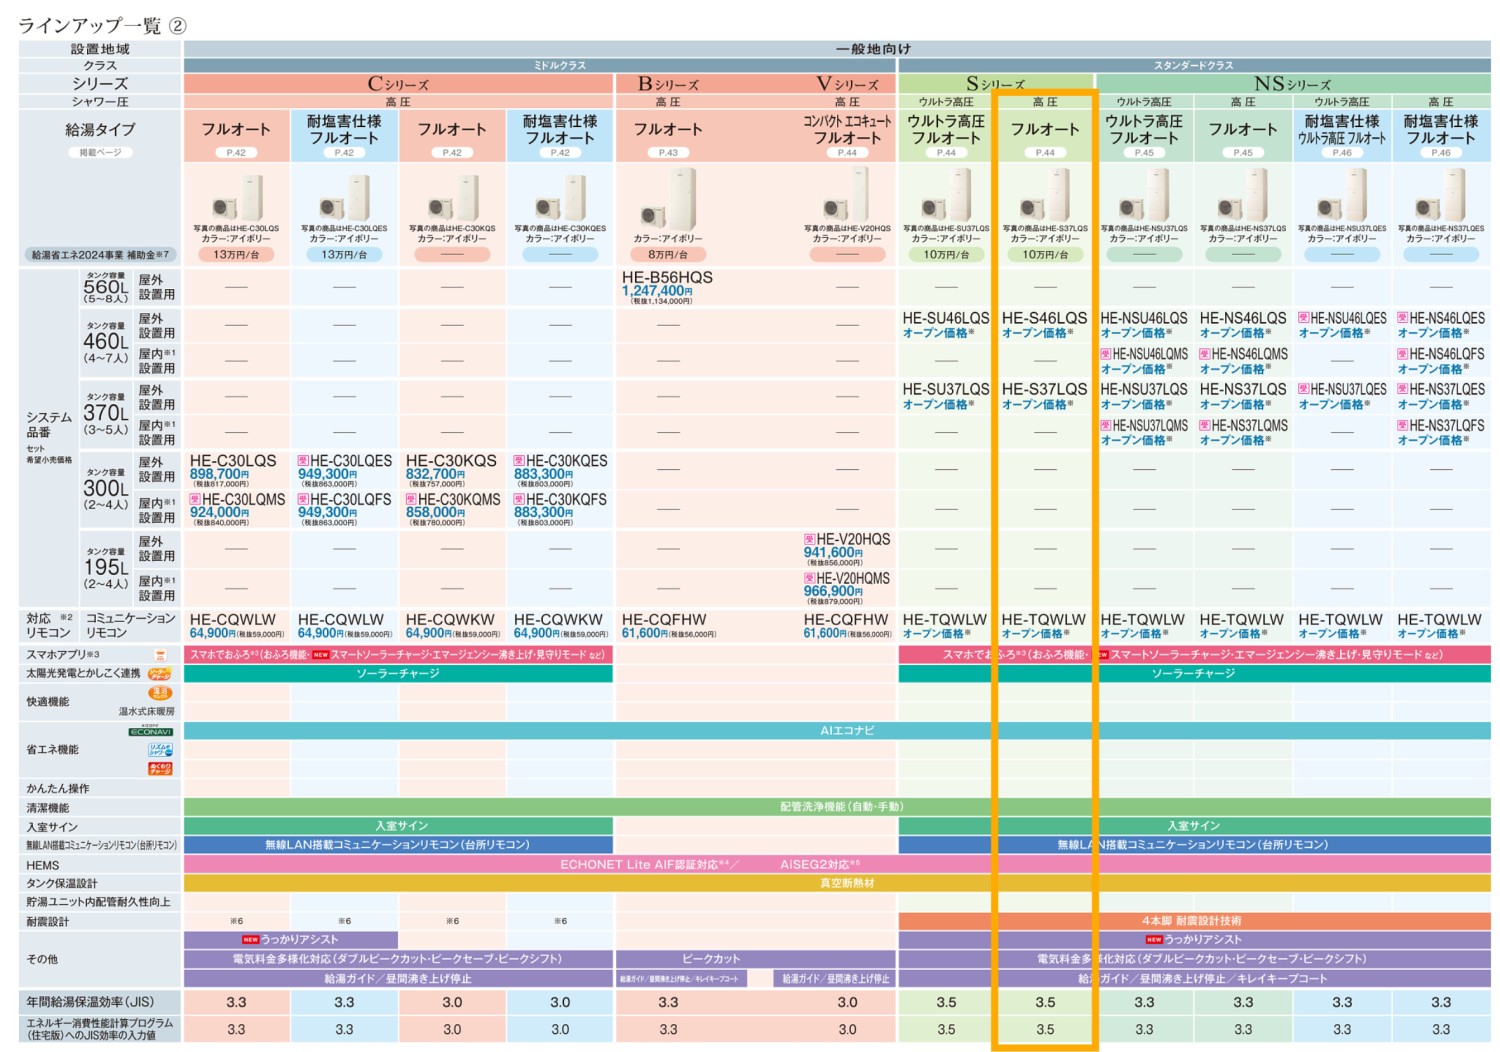Click the 195L tank capacity label
Viewport: 1500px width, 1052px height.
click(105, 567)
